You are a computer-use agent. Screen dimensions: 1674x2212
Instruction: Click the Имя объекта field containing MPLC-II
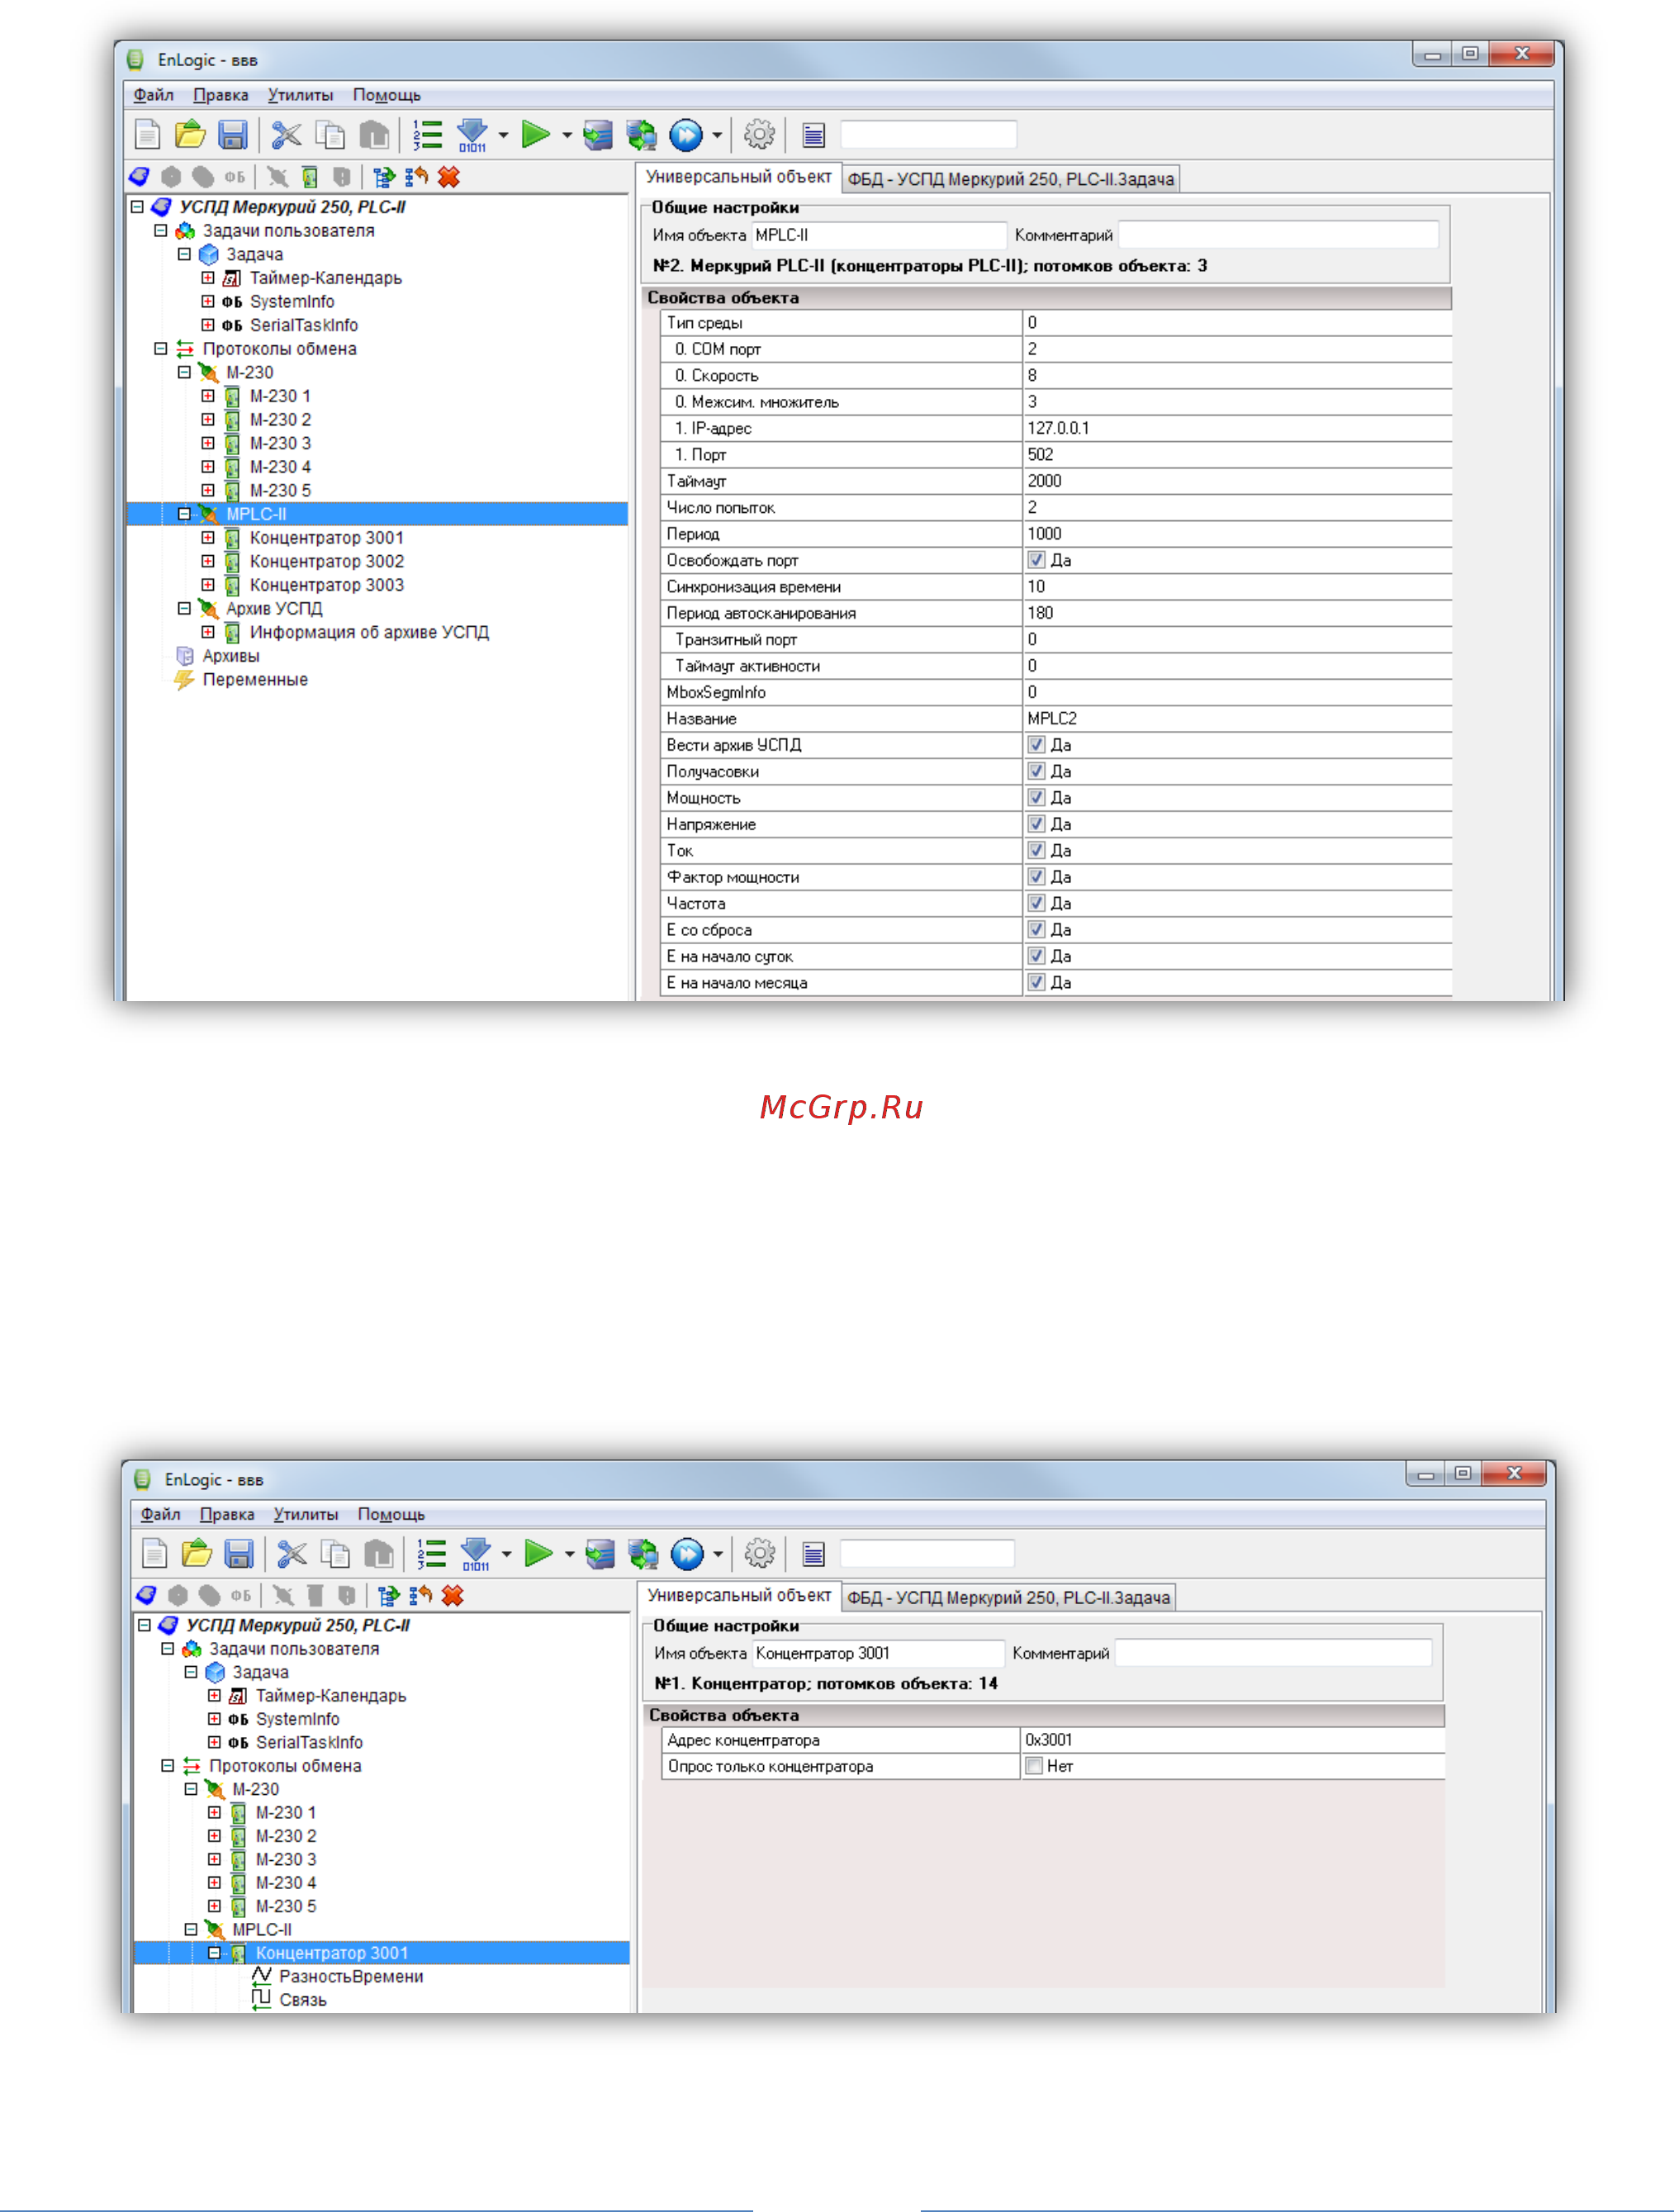click(x=879, y=235)
